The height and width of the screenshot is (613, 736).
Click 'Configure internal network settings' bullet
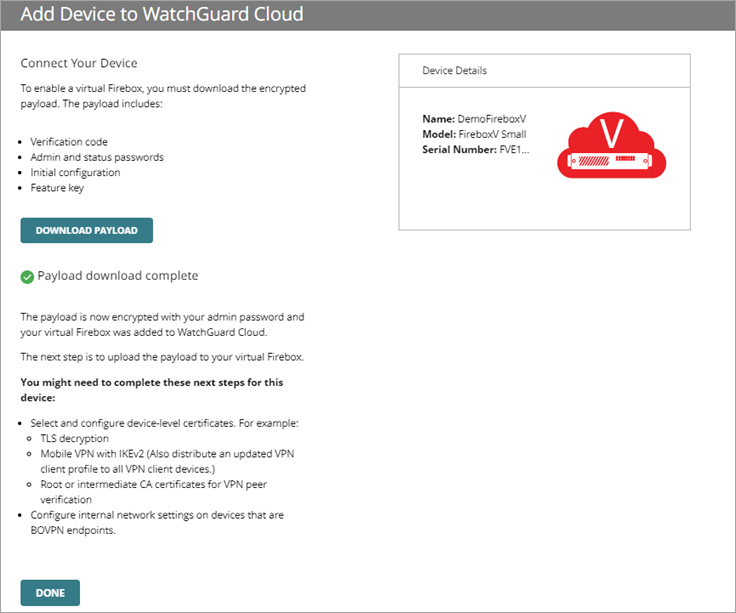tap(157, 522)
